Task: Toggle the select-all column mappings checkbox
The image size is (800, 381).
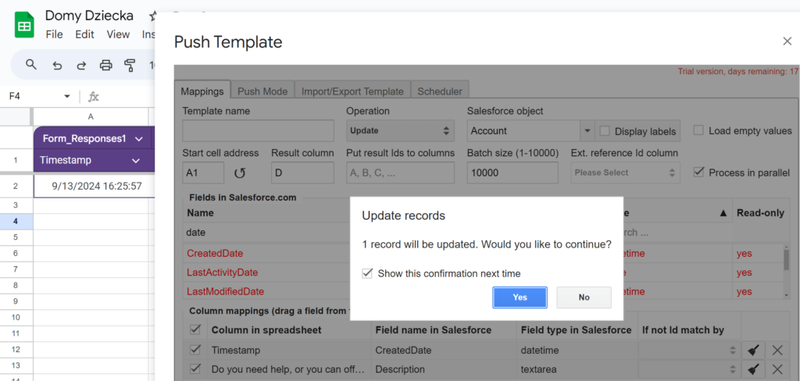Action: [x=195, y=330]
